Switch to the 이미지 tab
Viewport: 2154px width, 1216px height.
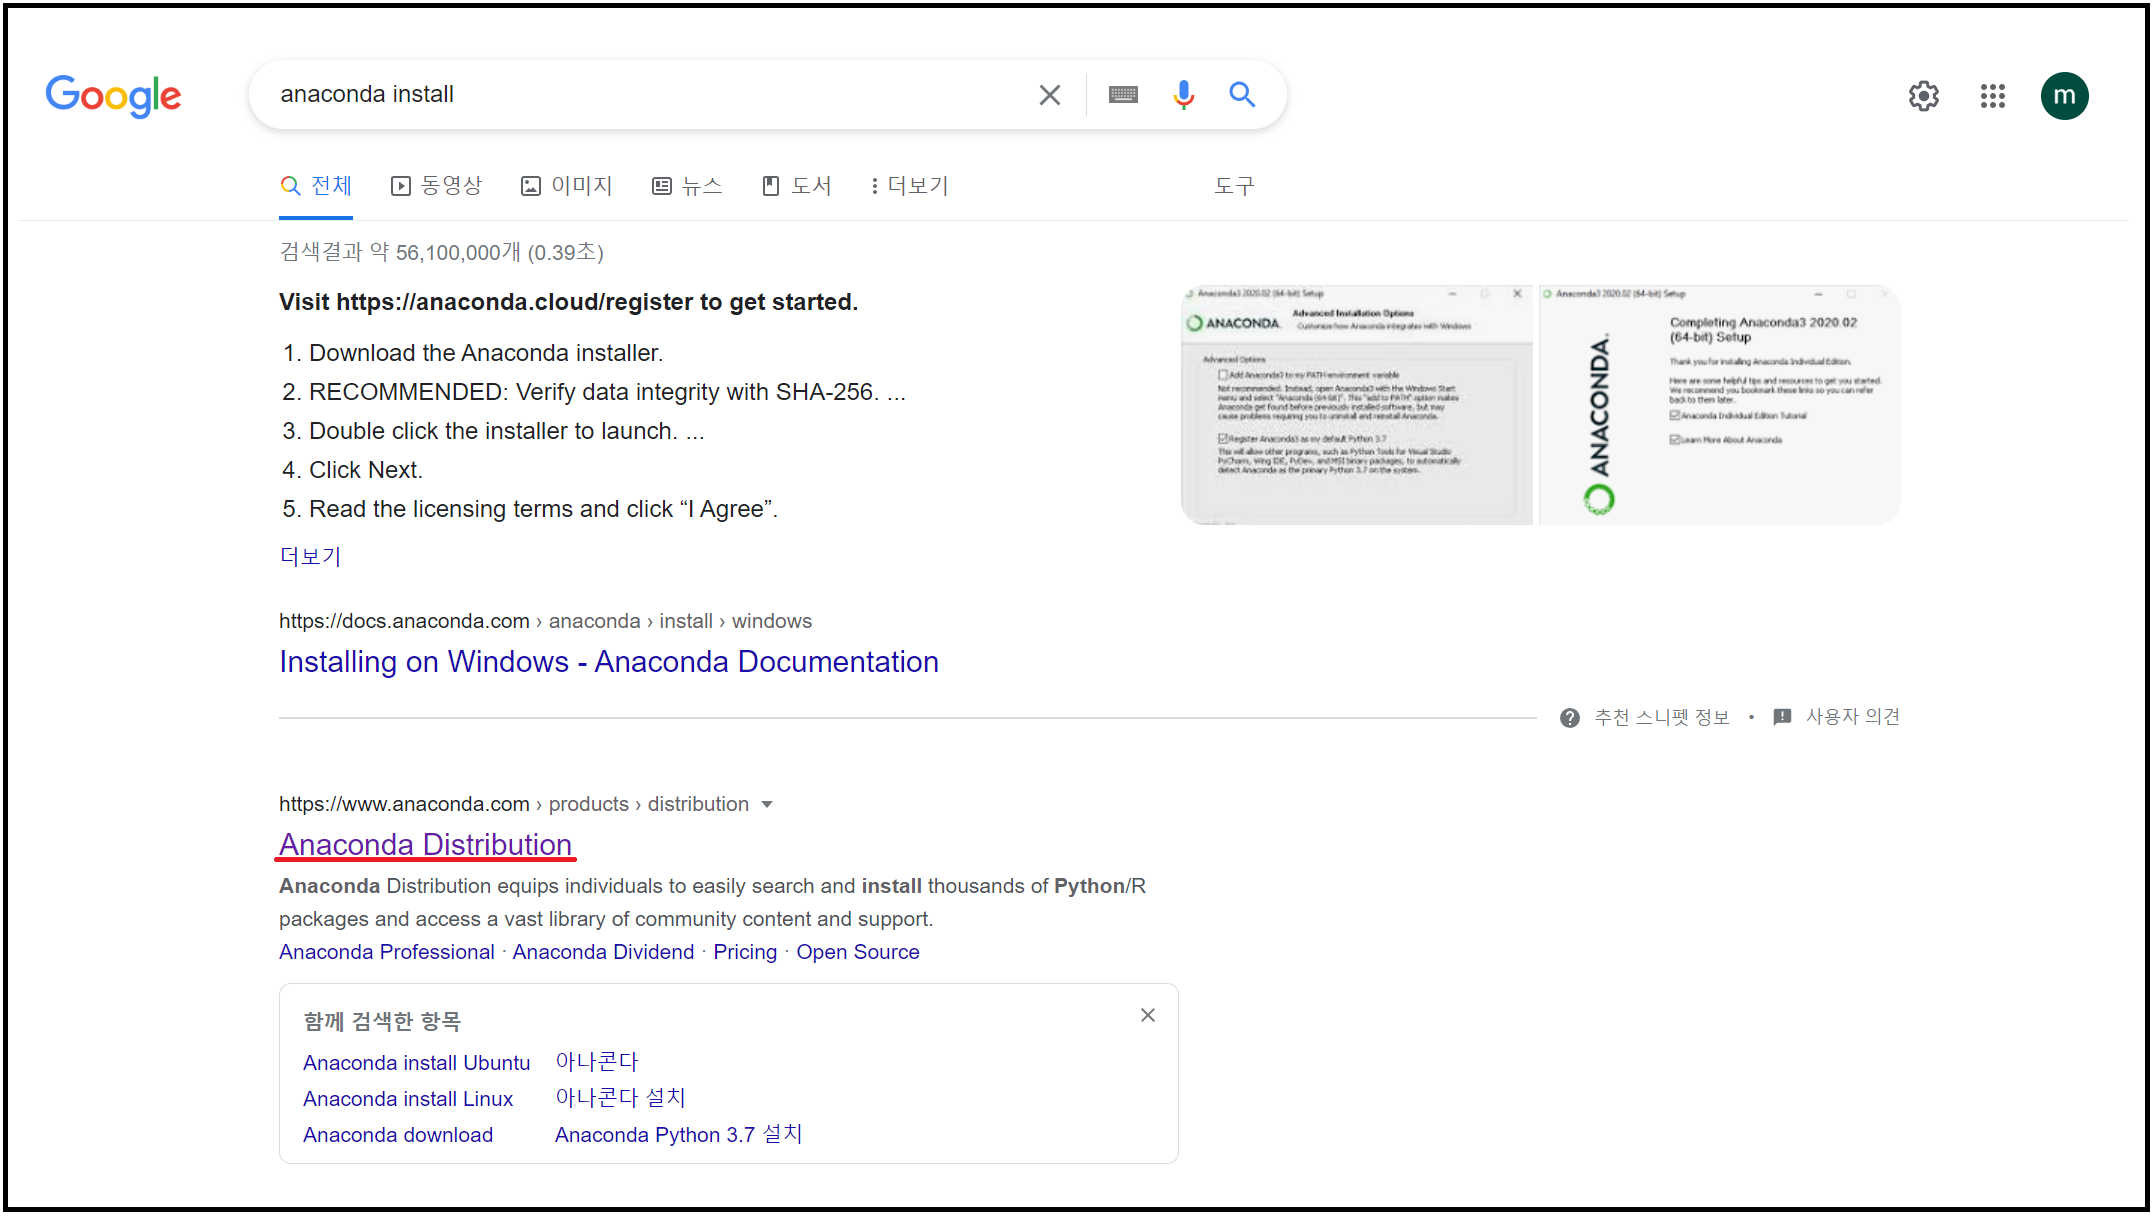point(567,186)
